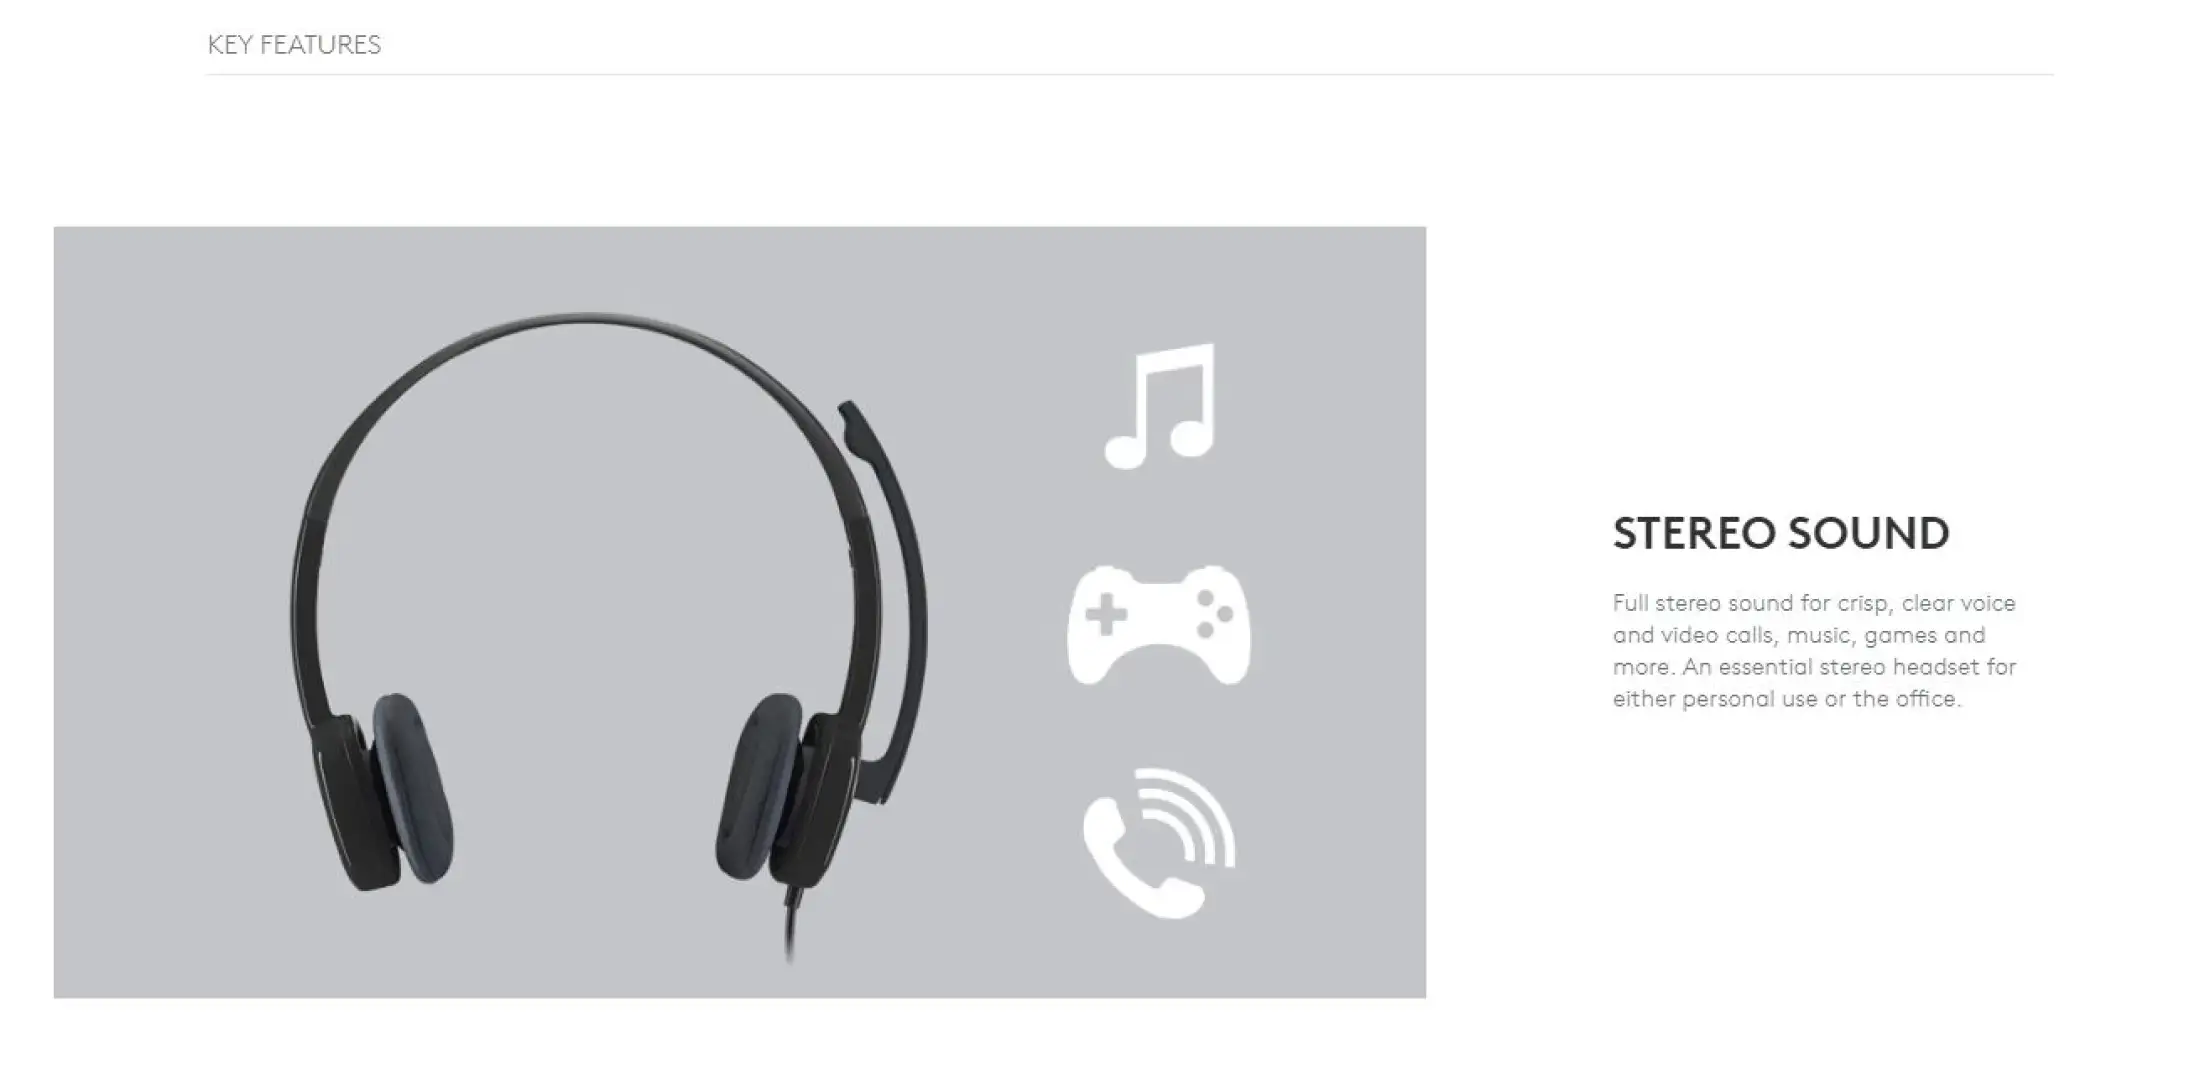Click the word SOUND in the heading
The width and height of the screenshot is (2200, 1084).
point(1868,534)
